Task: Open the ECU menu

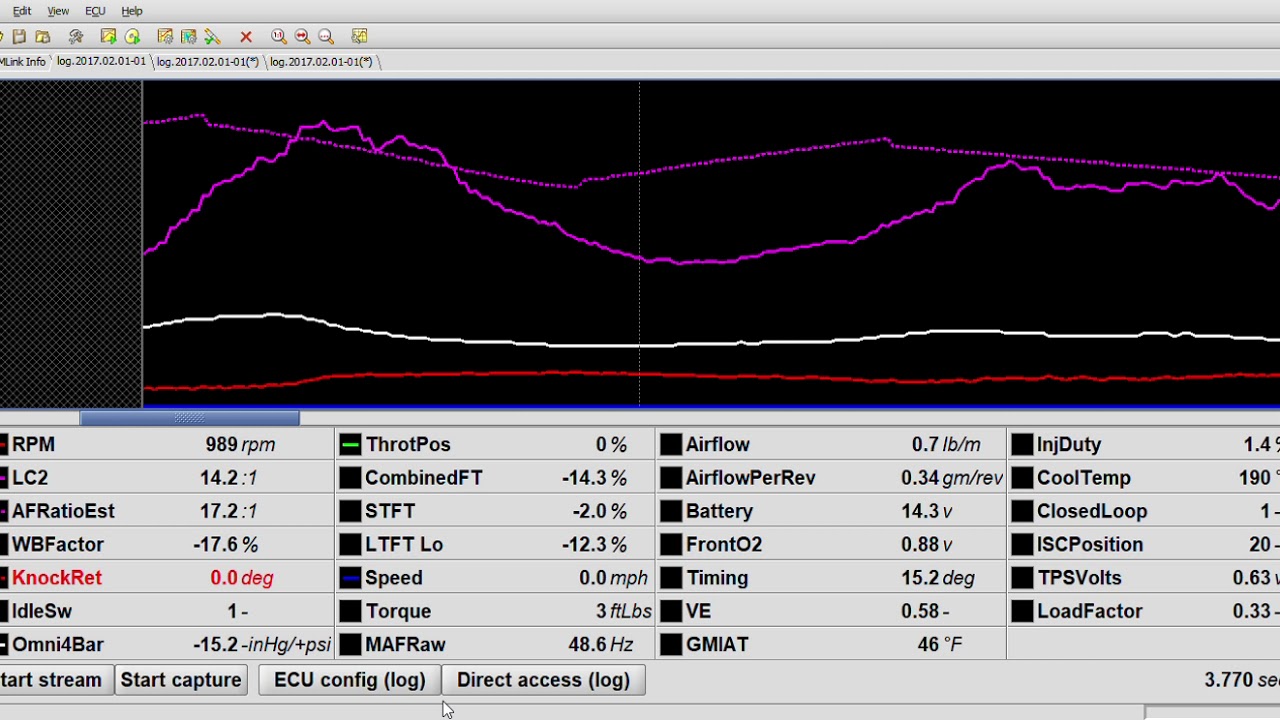Action: 95,11
